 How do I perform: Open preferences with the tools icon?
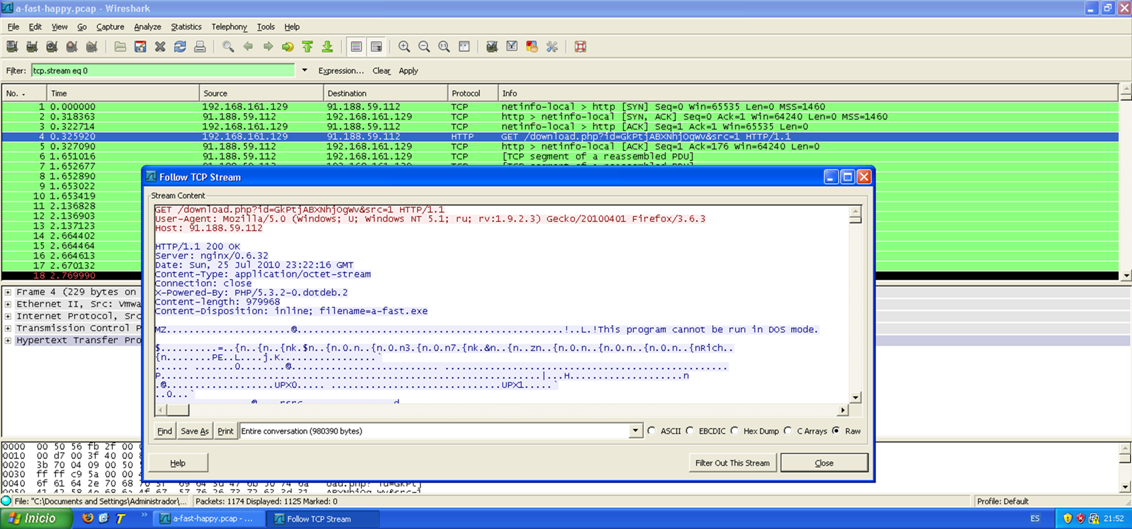552,46
